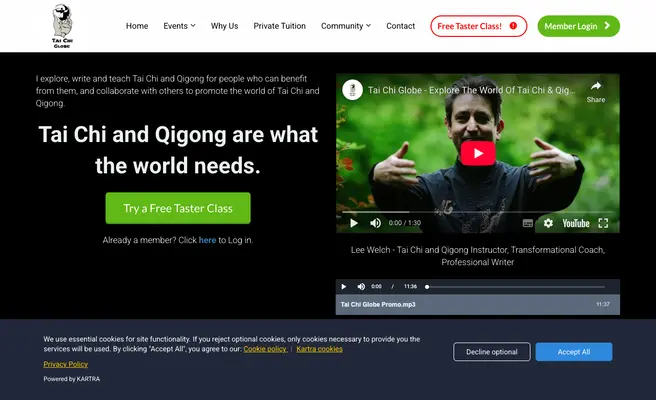Screen dimensions: 656x400
Task: Accept all cookies
Action: tap(573, 352)
